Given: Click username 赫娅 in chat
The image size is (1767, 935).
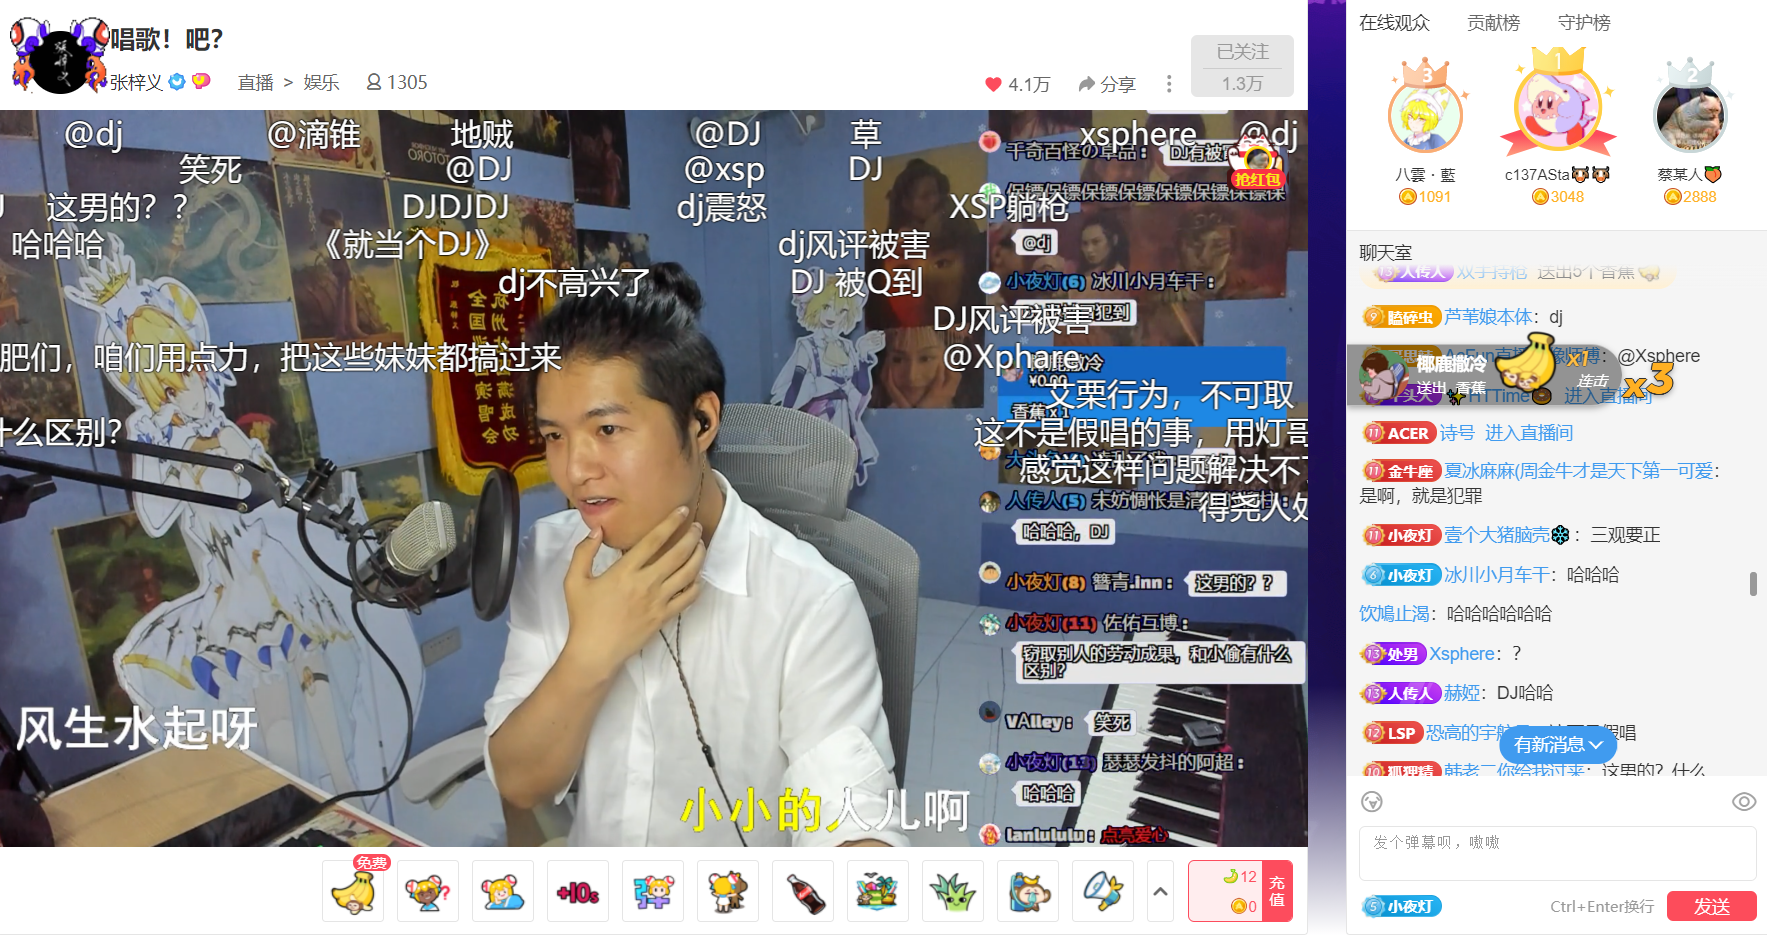Looking at the screenshot, I should (x=1461, y=693).
